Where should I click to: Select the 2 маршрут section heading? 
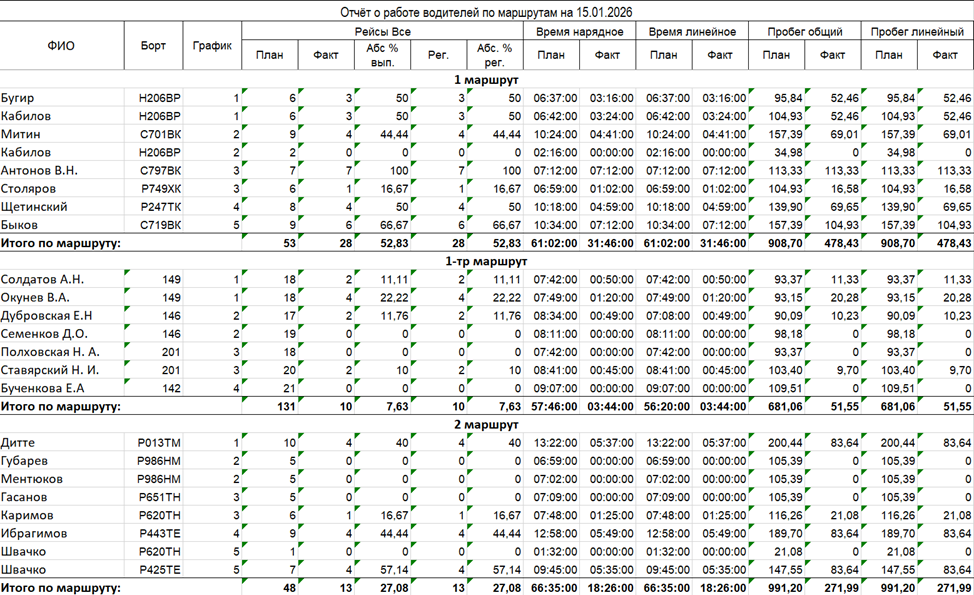[x=487, y=424]
